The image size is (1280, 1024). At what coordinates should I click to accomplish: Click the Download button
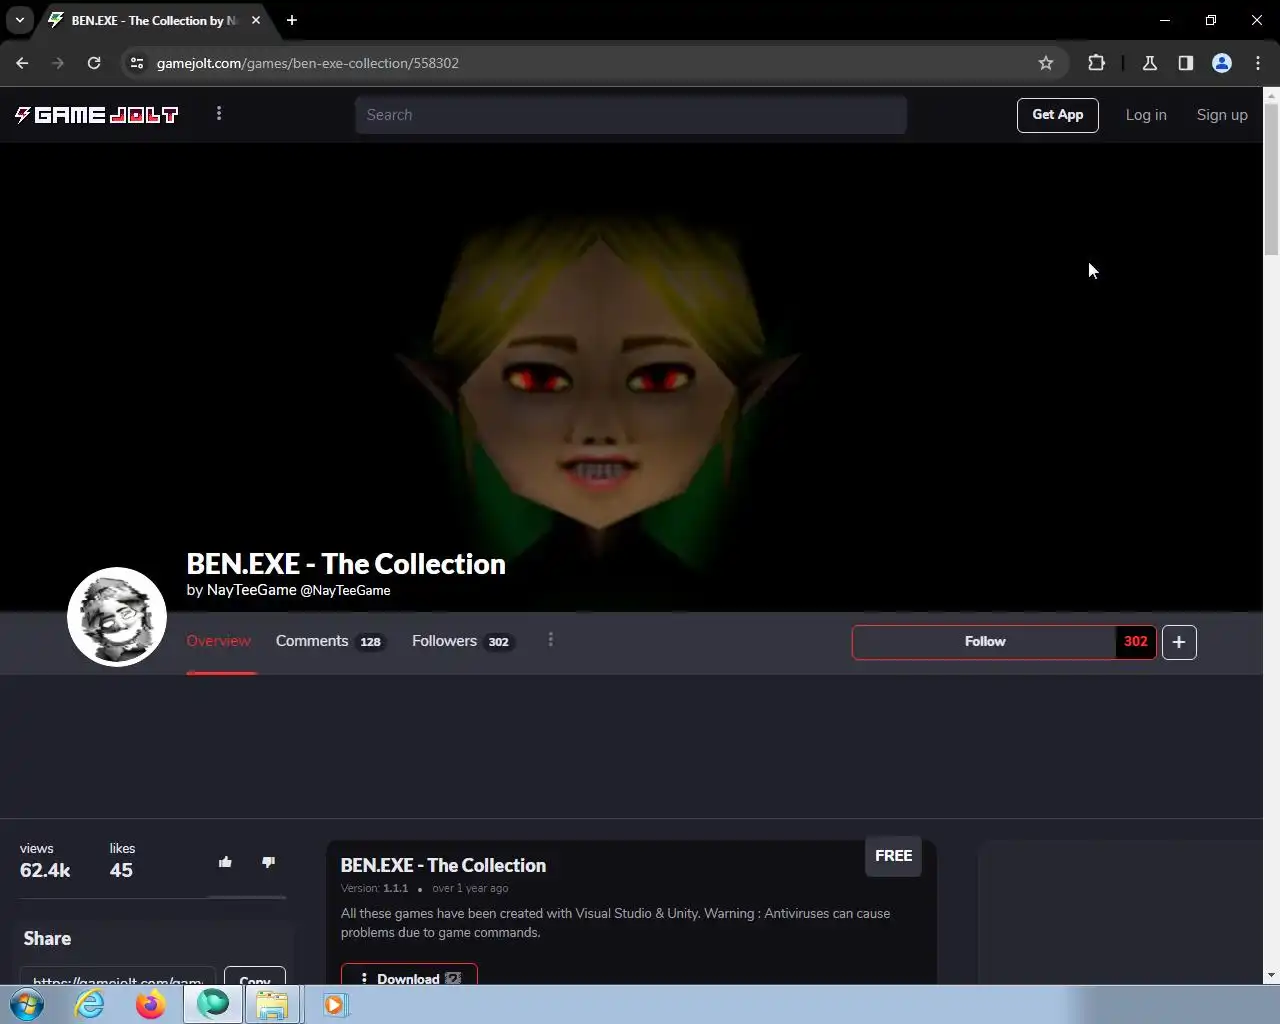pyautogui.click(x=409, y=976)
